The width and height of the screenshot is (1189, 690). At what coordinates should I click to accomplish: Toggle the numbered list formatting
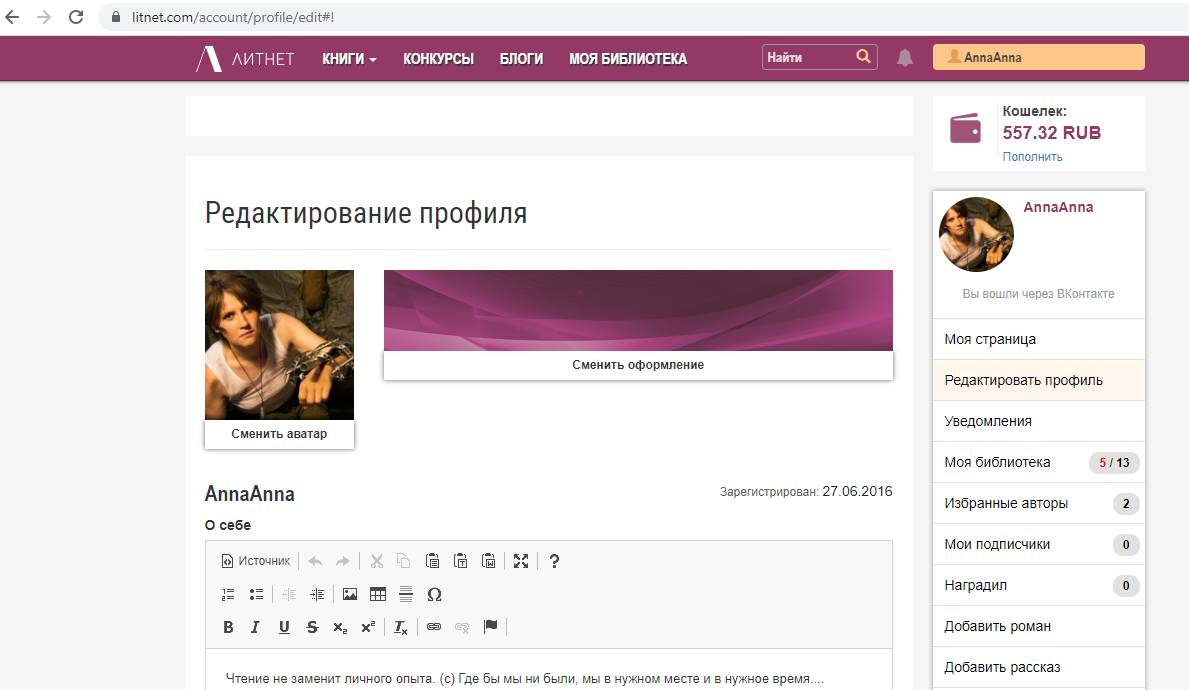228,594
